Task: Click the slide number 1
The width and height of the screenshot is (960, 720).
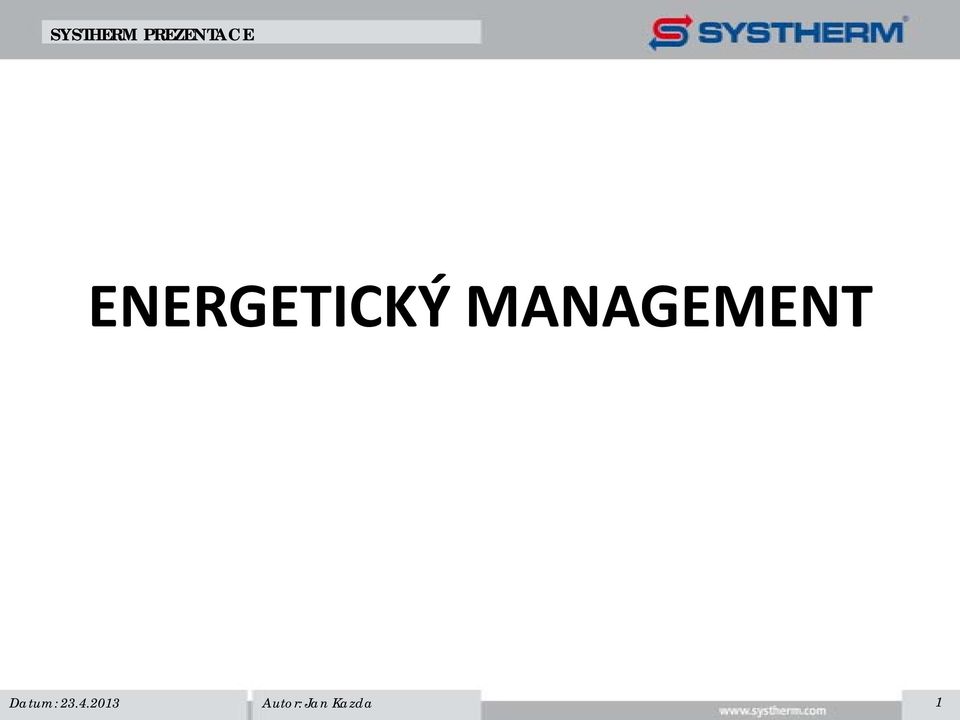Action: 939,702
